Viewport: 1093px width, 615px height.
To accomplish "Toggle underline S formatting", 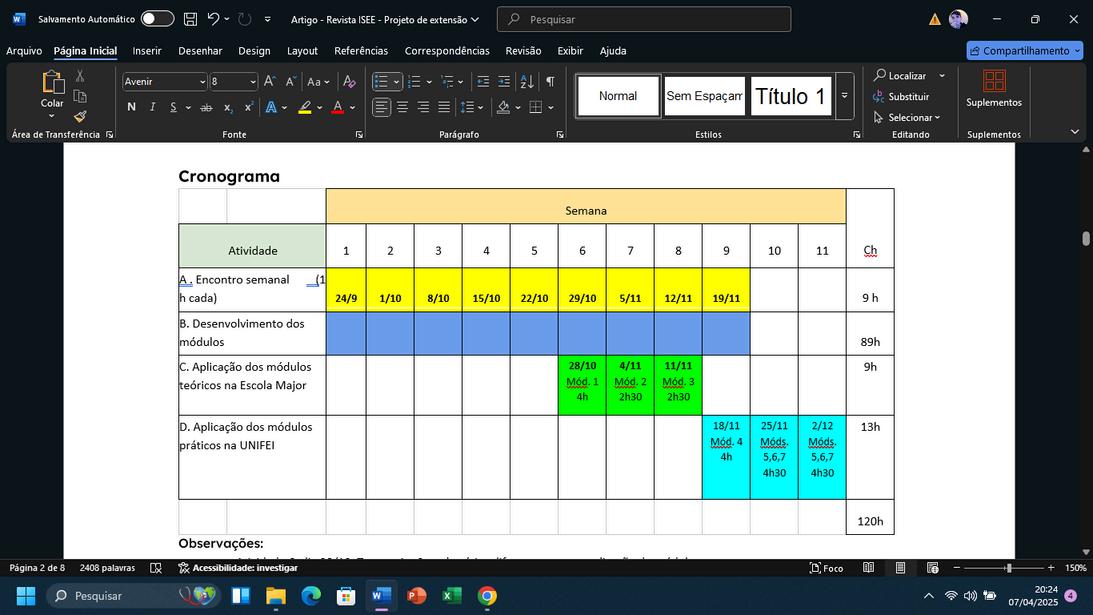I will click(173, 107).
